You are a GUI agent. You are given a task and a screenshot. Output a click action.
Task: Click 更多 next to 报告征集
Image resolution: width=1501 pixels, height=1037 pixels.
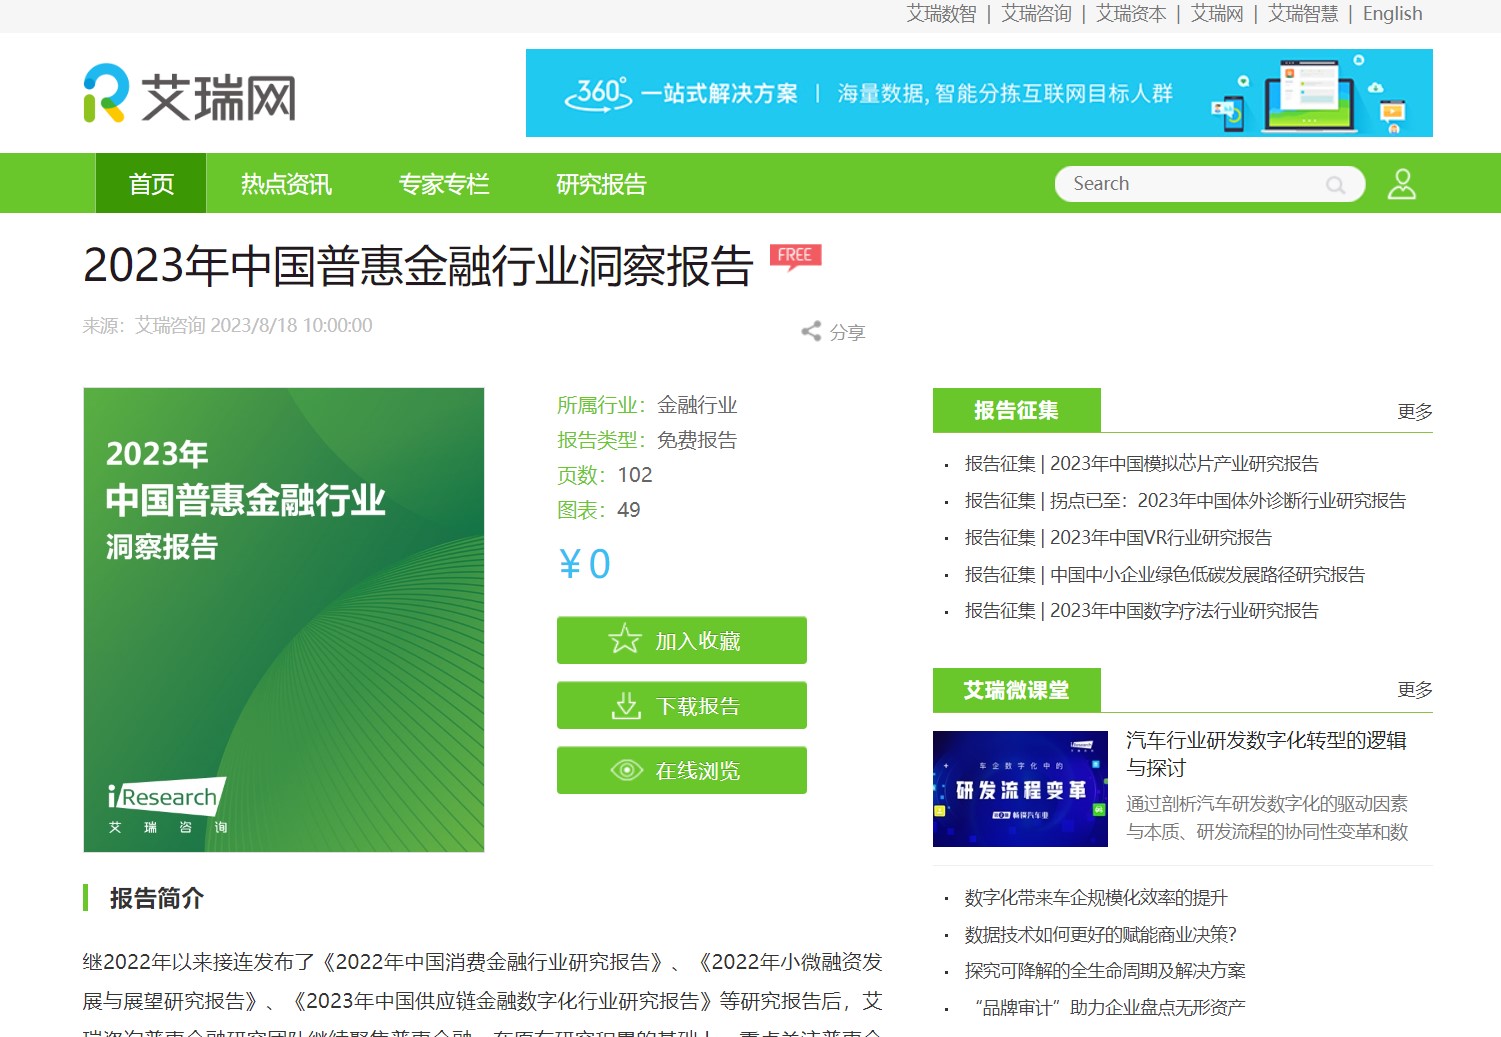[1415, 412]
